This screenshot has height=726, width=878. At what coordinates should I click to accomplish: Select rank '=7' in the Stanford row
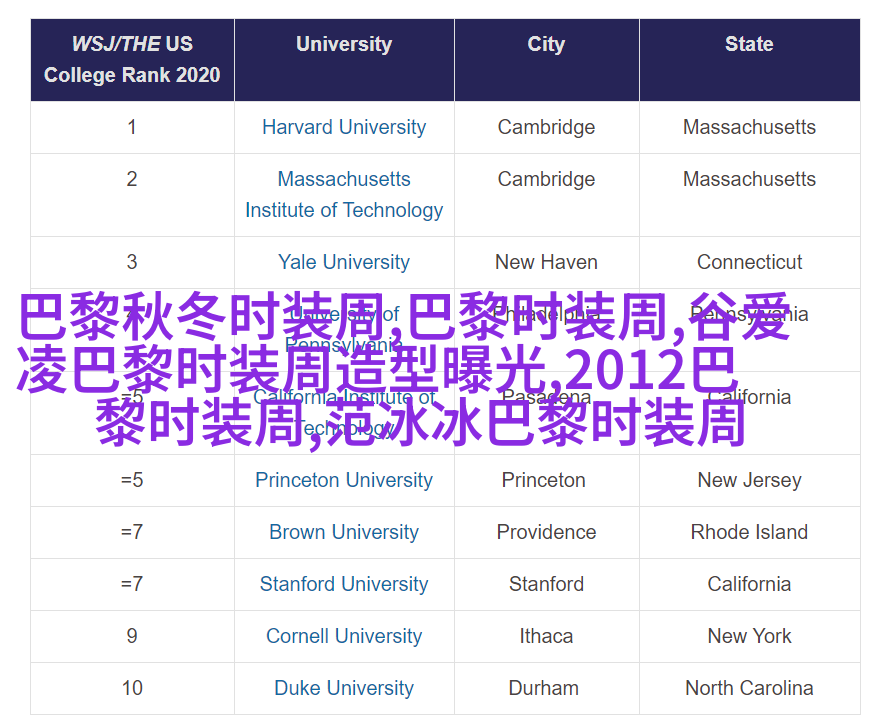pos(132,584)
